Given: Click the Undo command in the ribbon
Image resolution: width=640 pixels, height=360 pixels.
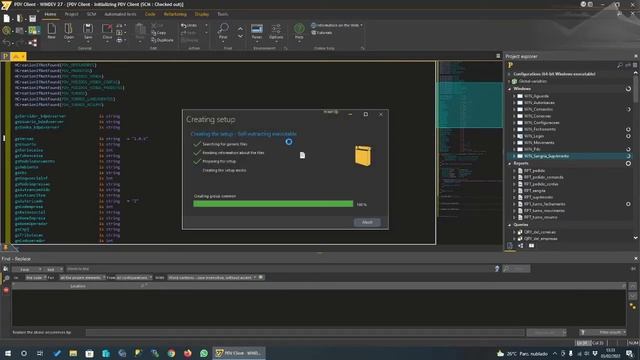Looking at the screenshot, I should (x=189, y=25).
